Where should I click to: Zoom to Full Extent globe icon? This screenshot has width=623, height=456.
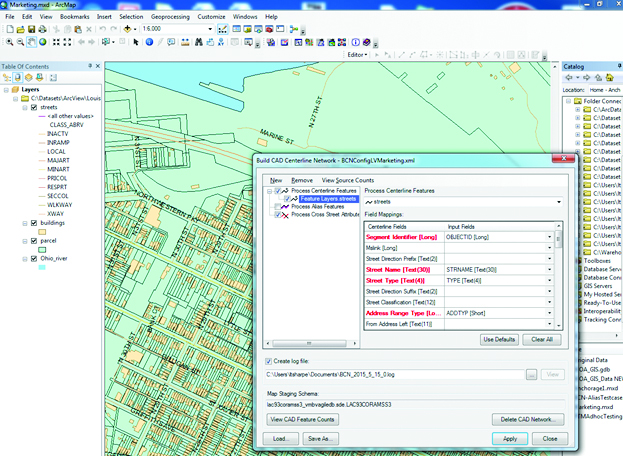click(43, 42)
